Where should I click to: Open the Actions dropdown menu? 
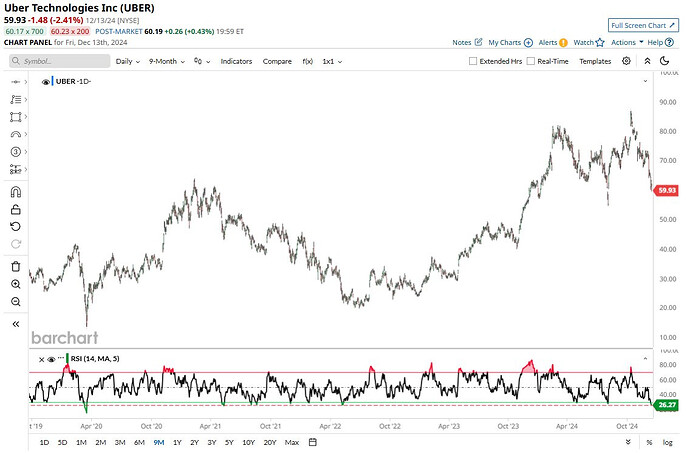click(626, 43)
